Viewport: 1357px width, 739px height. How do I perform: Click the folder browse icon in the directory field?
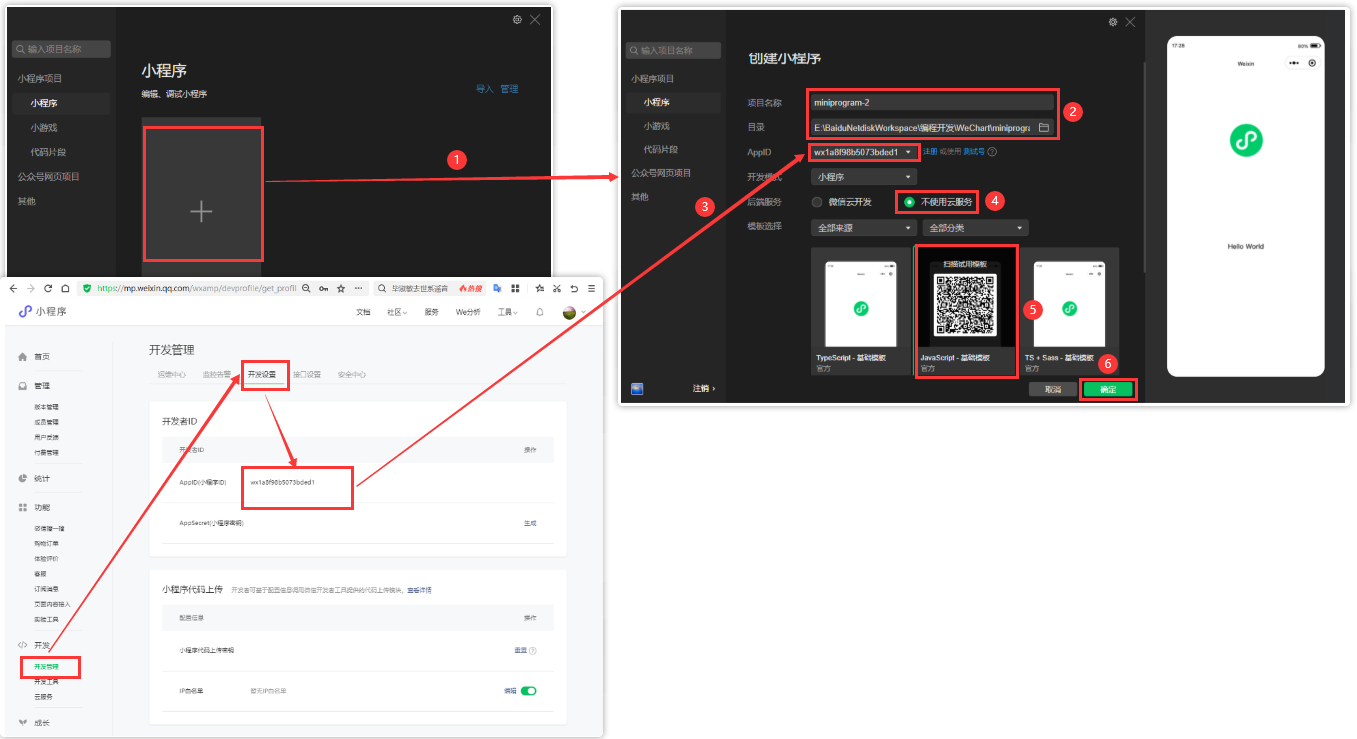1043,128
